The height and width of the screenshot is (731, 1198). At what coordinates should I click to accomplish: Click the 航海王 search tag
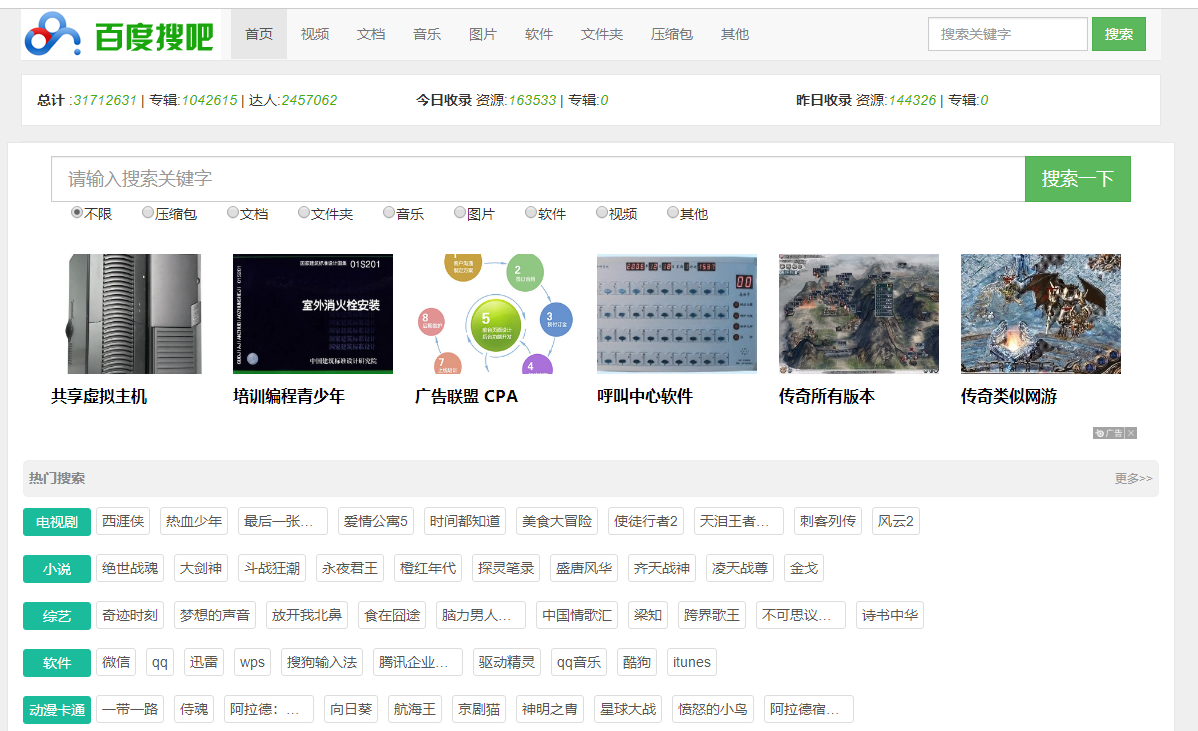(415, 709)
